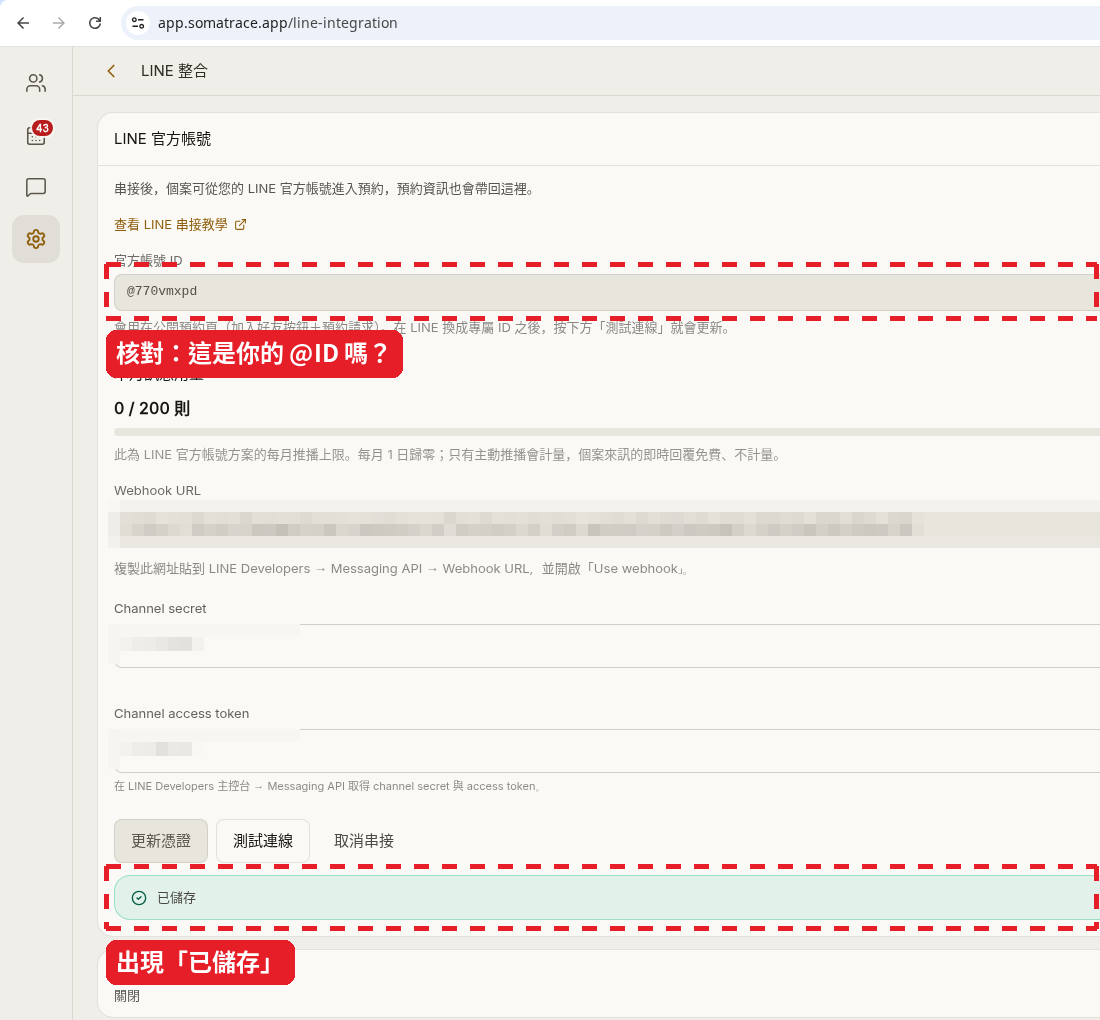The width and height of the screenshot is (1100, 1020).
Task: Click the 取消串接 button
Action: tap(363, 840)
